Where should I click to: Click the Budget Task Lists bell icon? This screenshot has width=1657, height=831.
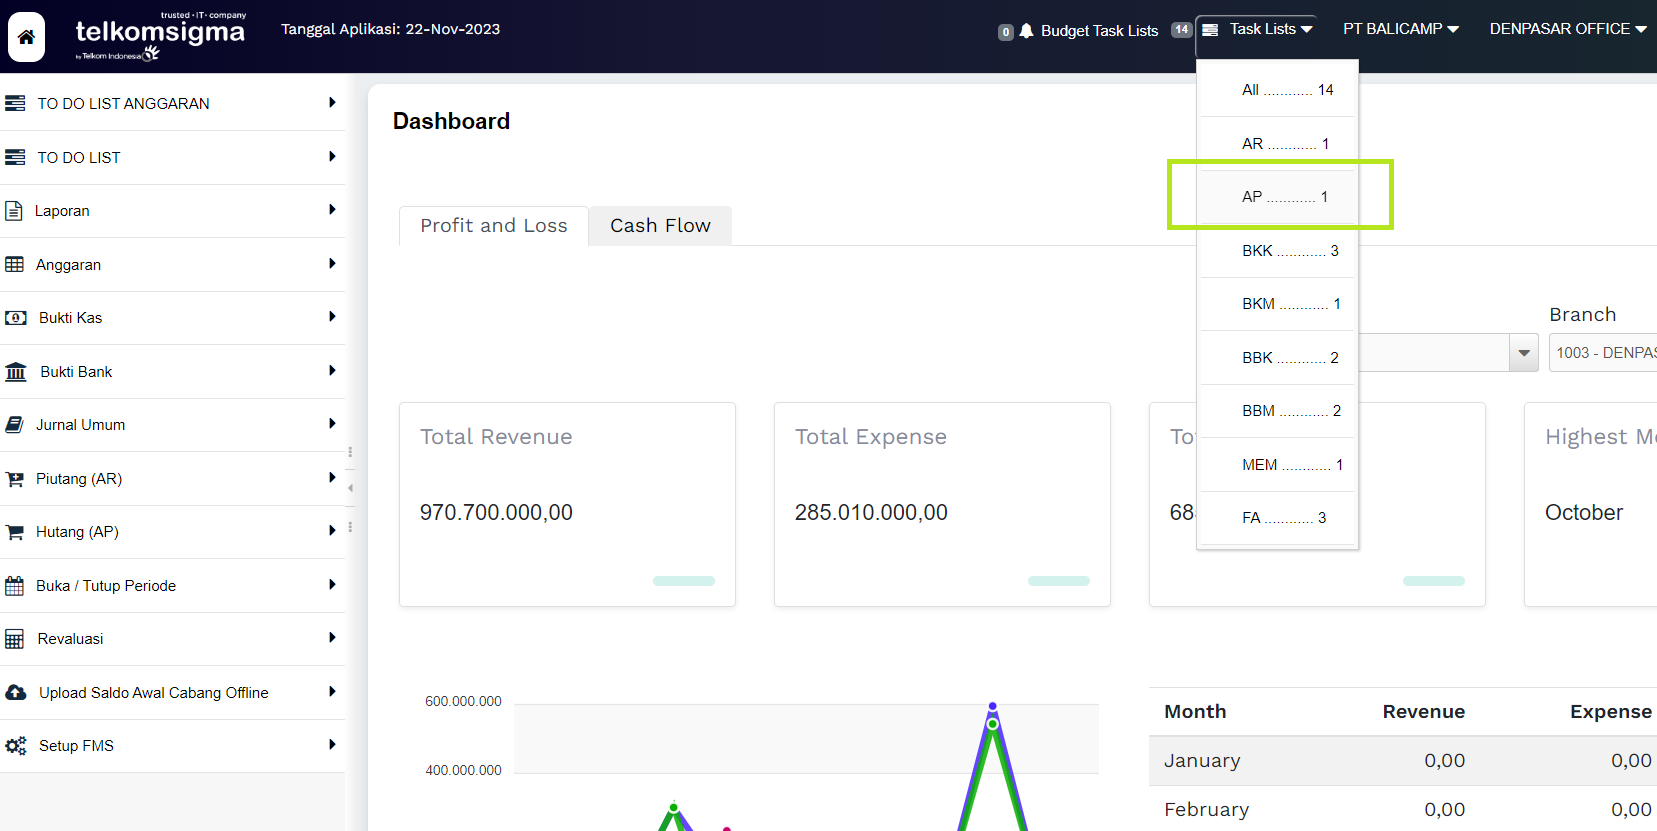tap(1026, 31)
